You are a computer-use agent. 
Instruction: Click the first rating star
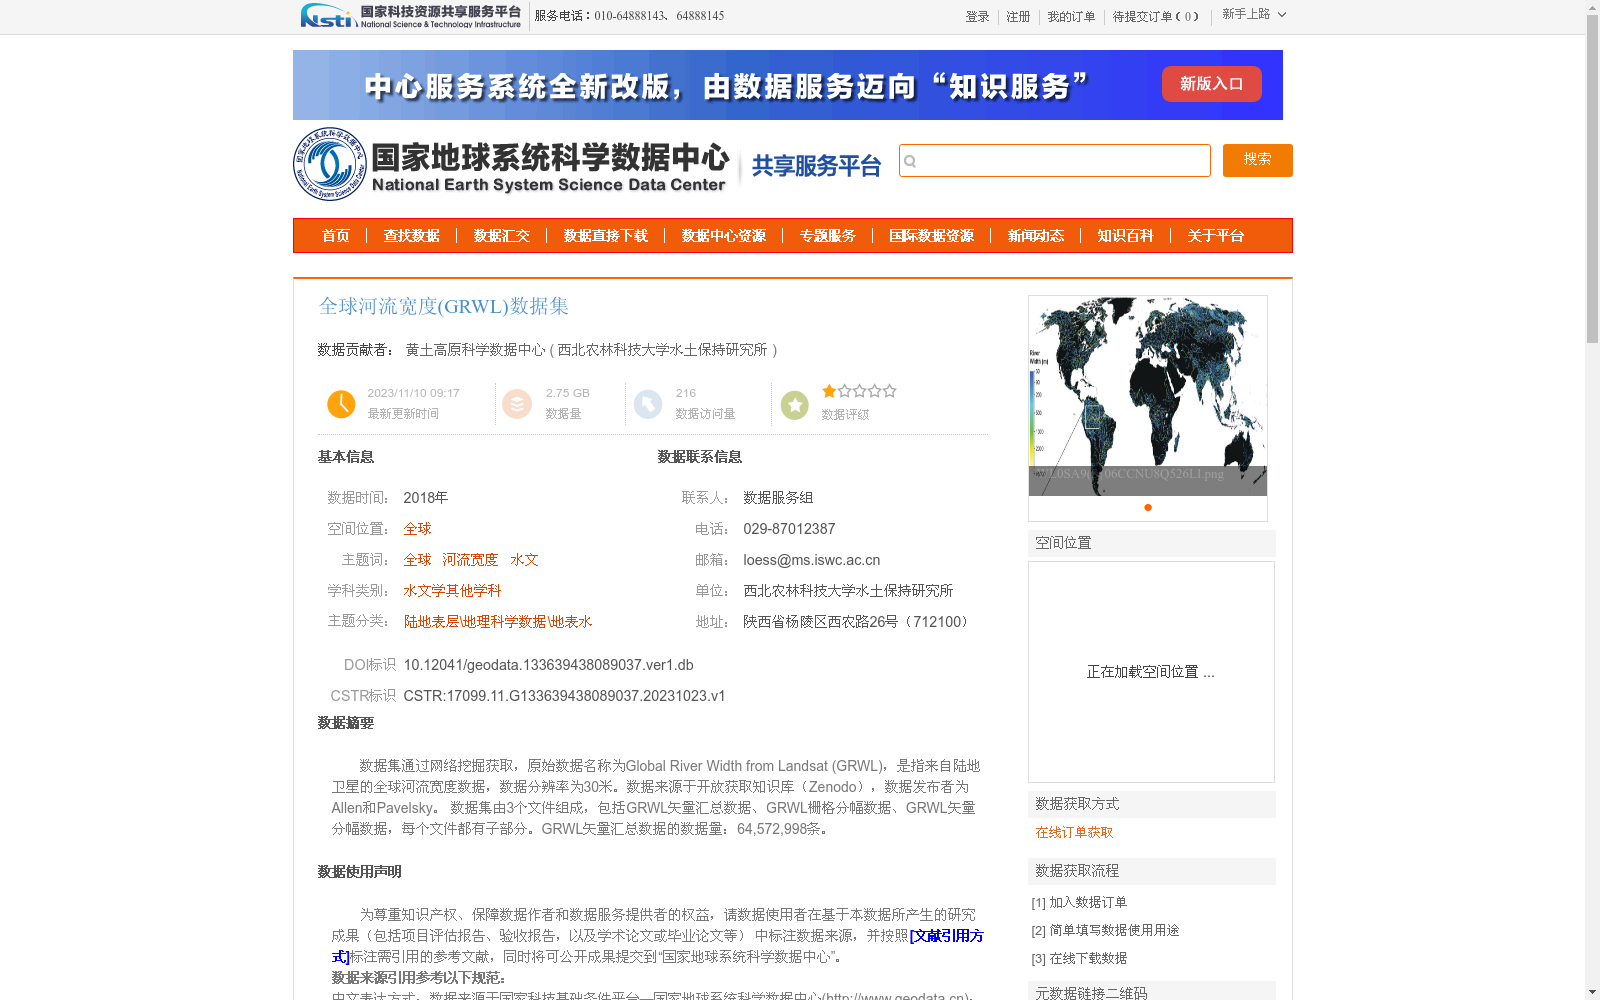(x=829, y=391)
